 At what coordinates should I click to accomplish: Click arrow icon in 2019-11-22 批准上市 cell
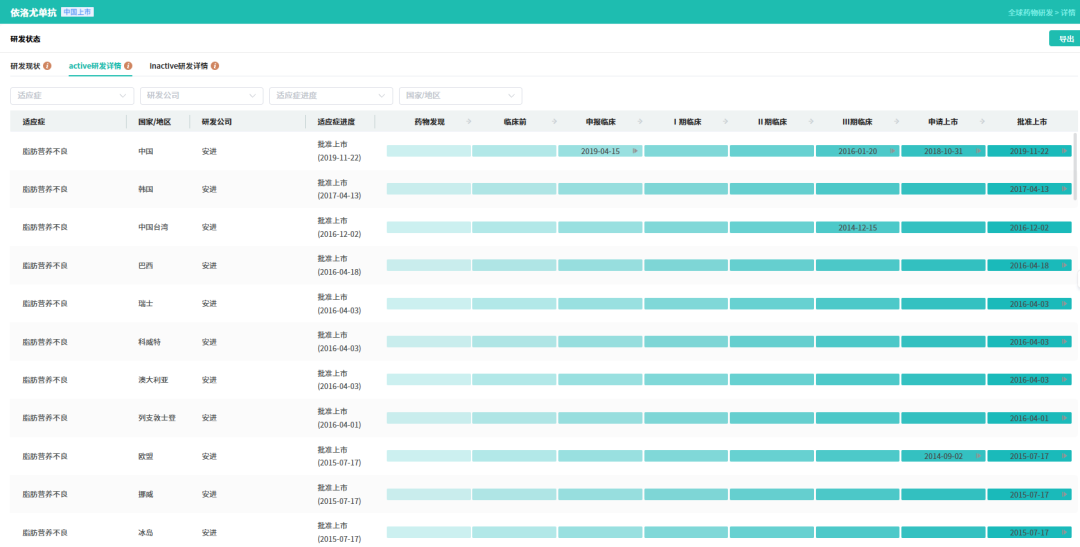pyautogui.click(x=1065, y=151)
